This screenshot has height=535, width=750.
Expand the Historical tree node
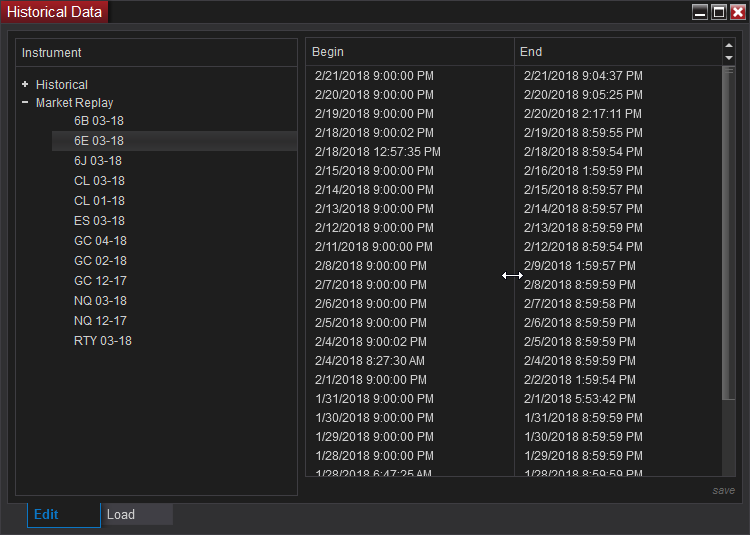coord(25,85)
